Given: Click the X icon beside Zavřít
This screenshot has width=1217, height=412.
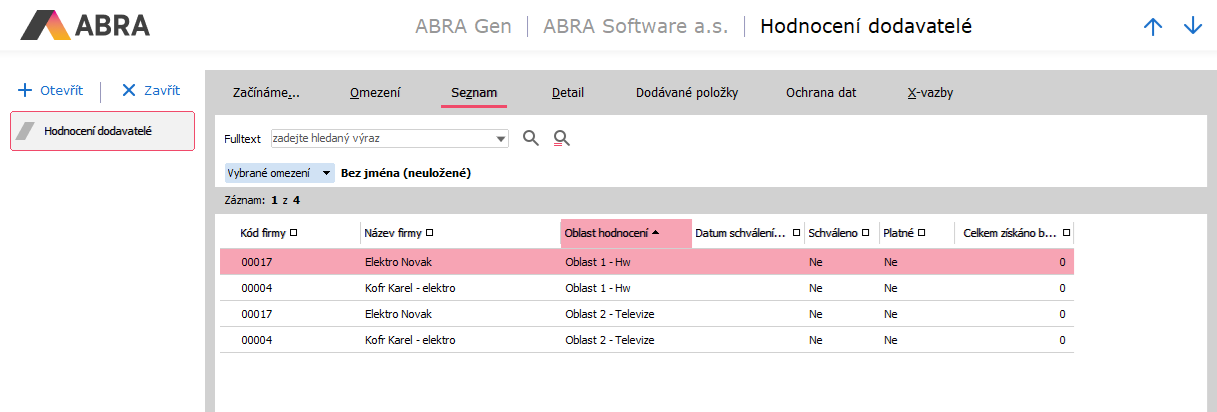Looking at the screenshot, I should tap(128, 90).
